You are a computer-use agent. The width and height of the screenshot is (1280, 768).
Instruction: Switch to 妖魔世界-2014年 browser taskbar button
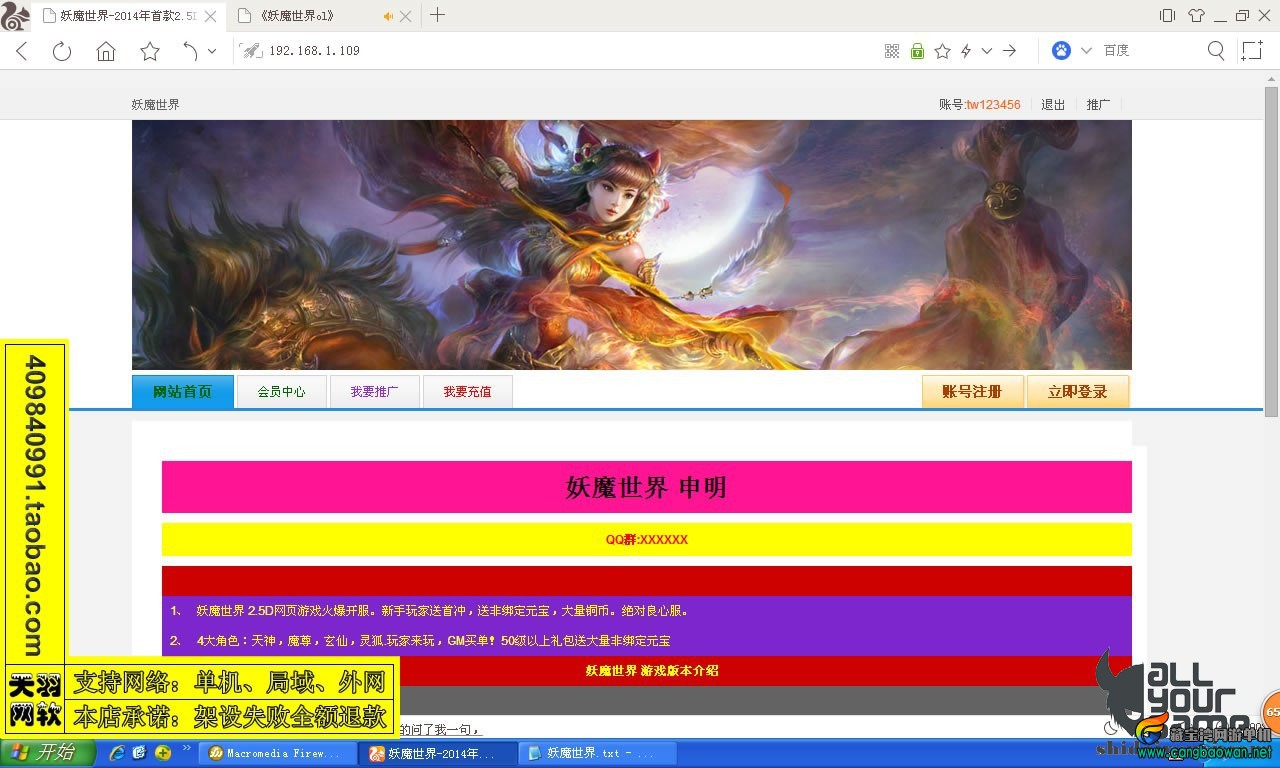438,753
